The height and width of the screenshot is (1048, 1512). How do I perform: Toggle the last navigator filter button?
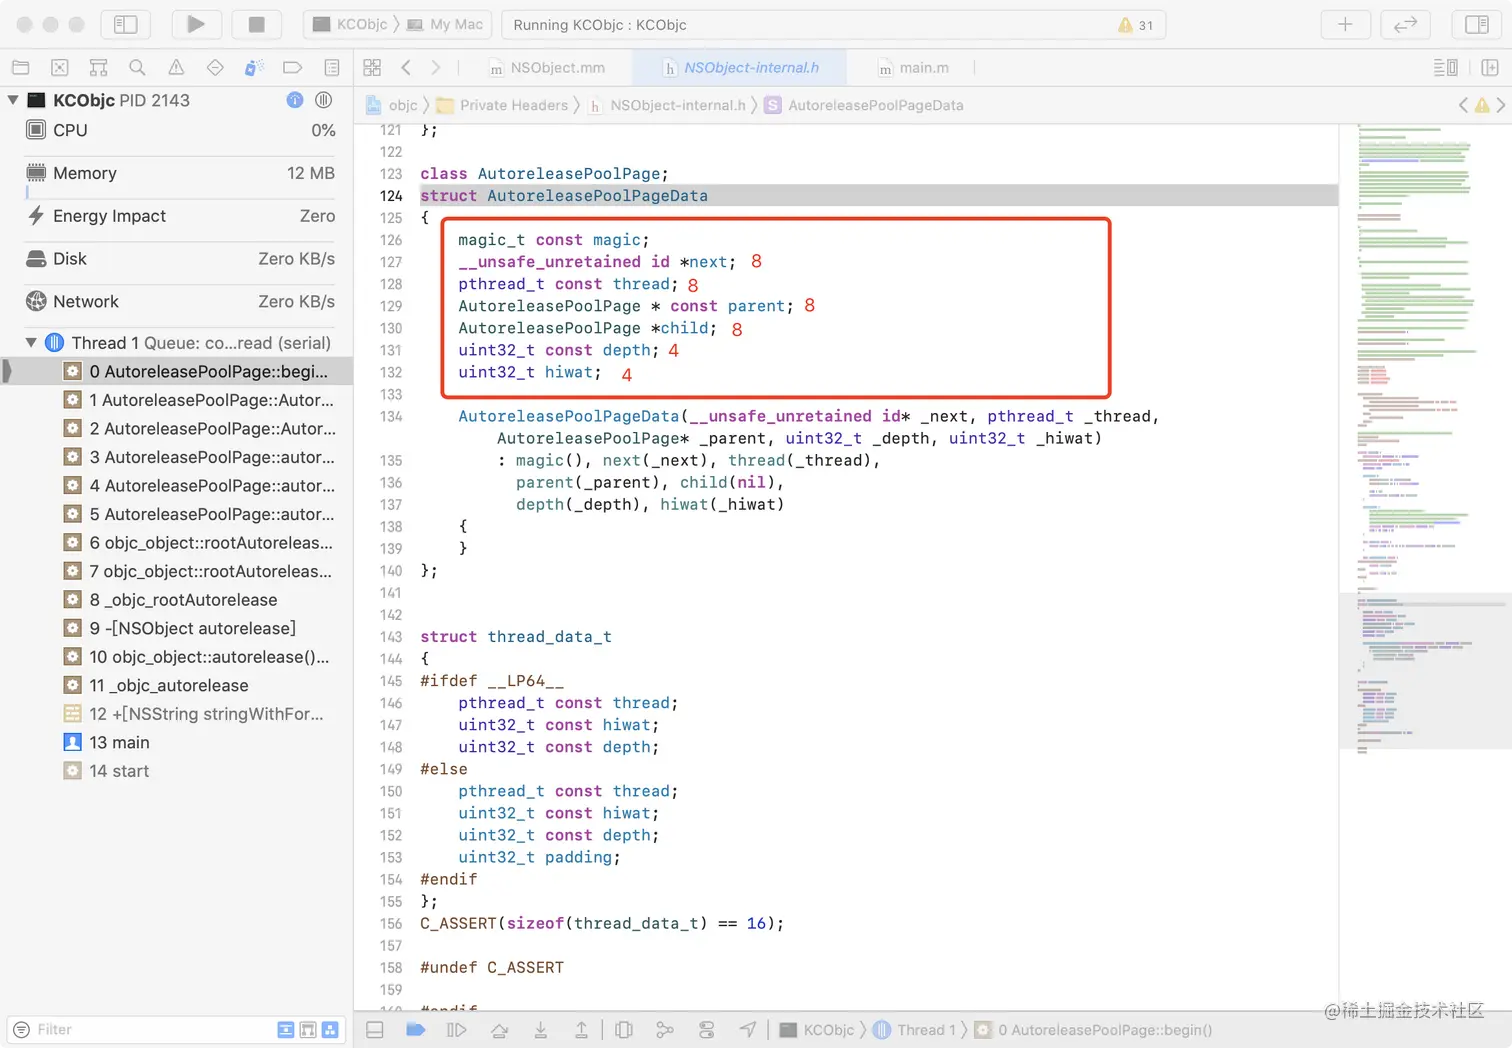click(330, 1030)
